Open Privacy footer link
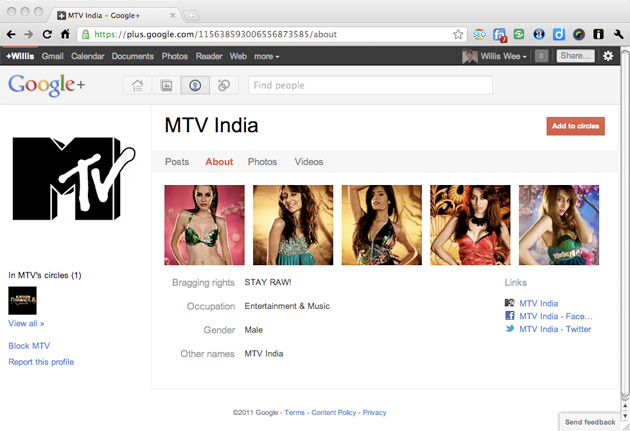Image resolution: width=630 pixels, height=431 pixels. pyautogui.click(x=374, y=413)
